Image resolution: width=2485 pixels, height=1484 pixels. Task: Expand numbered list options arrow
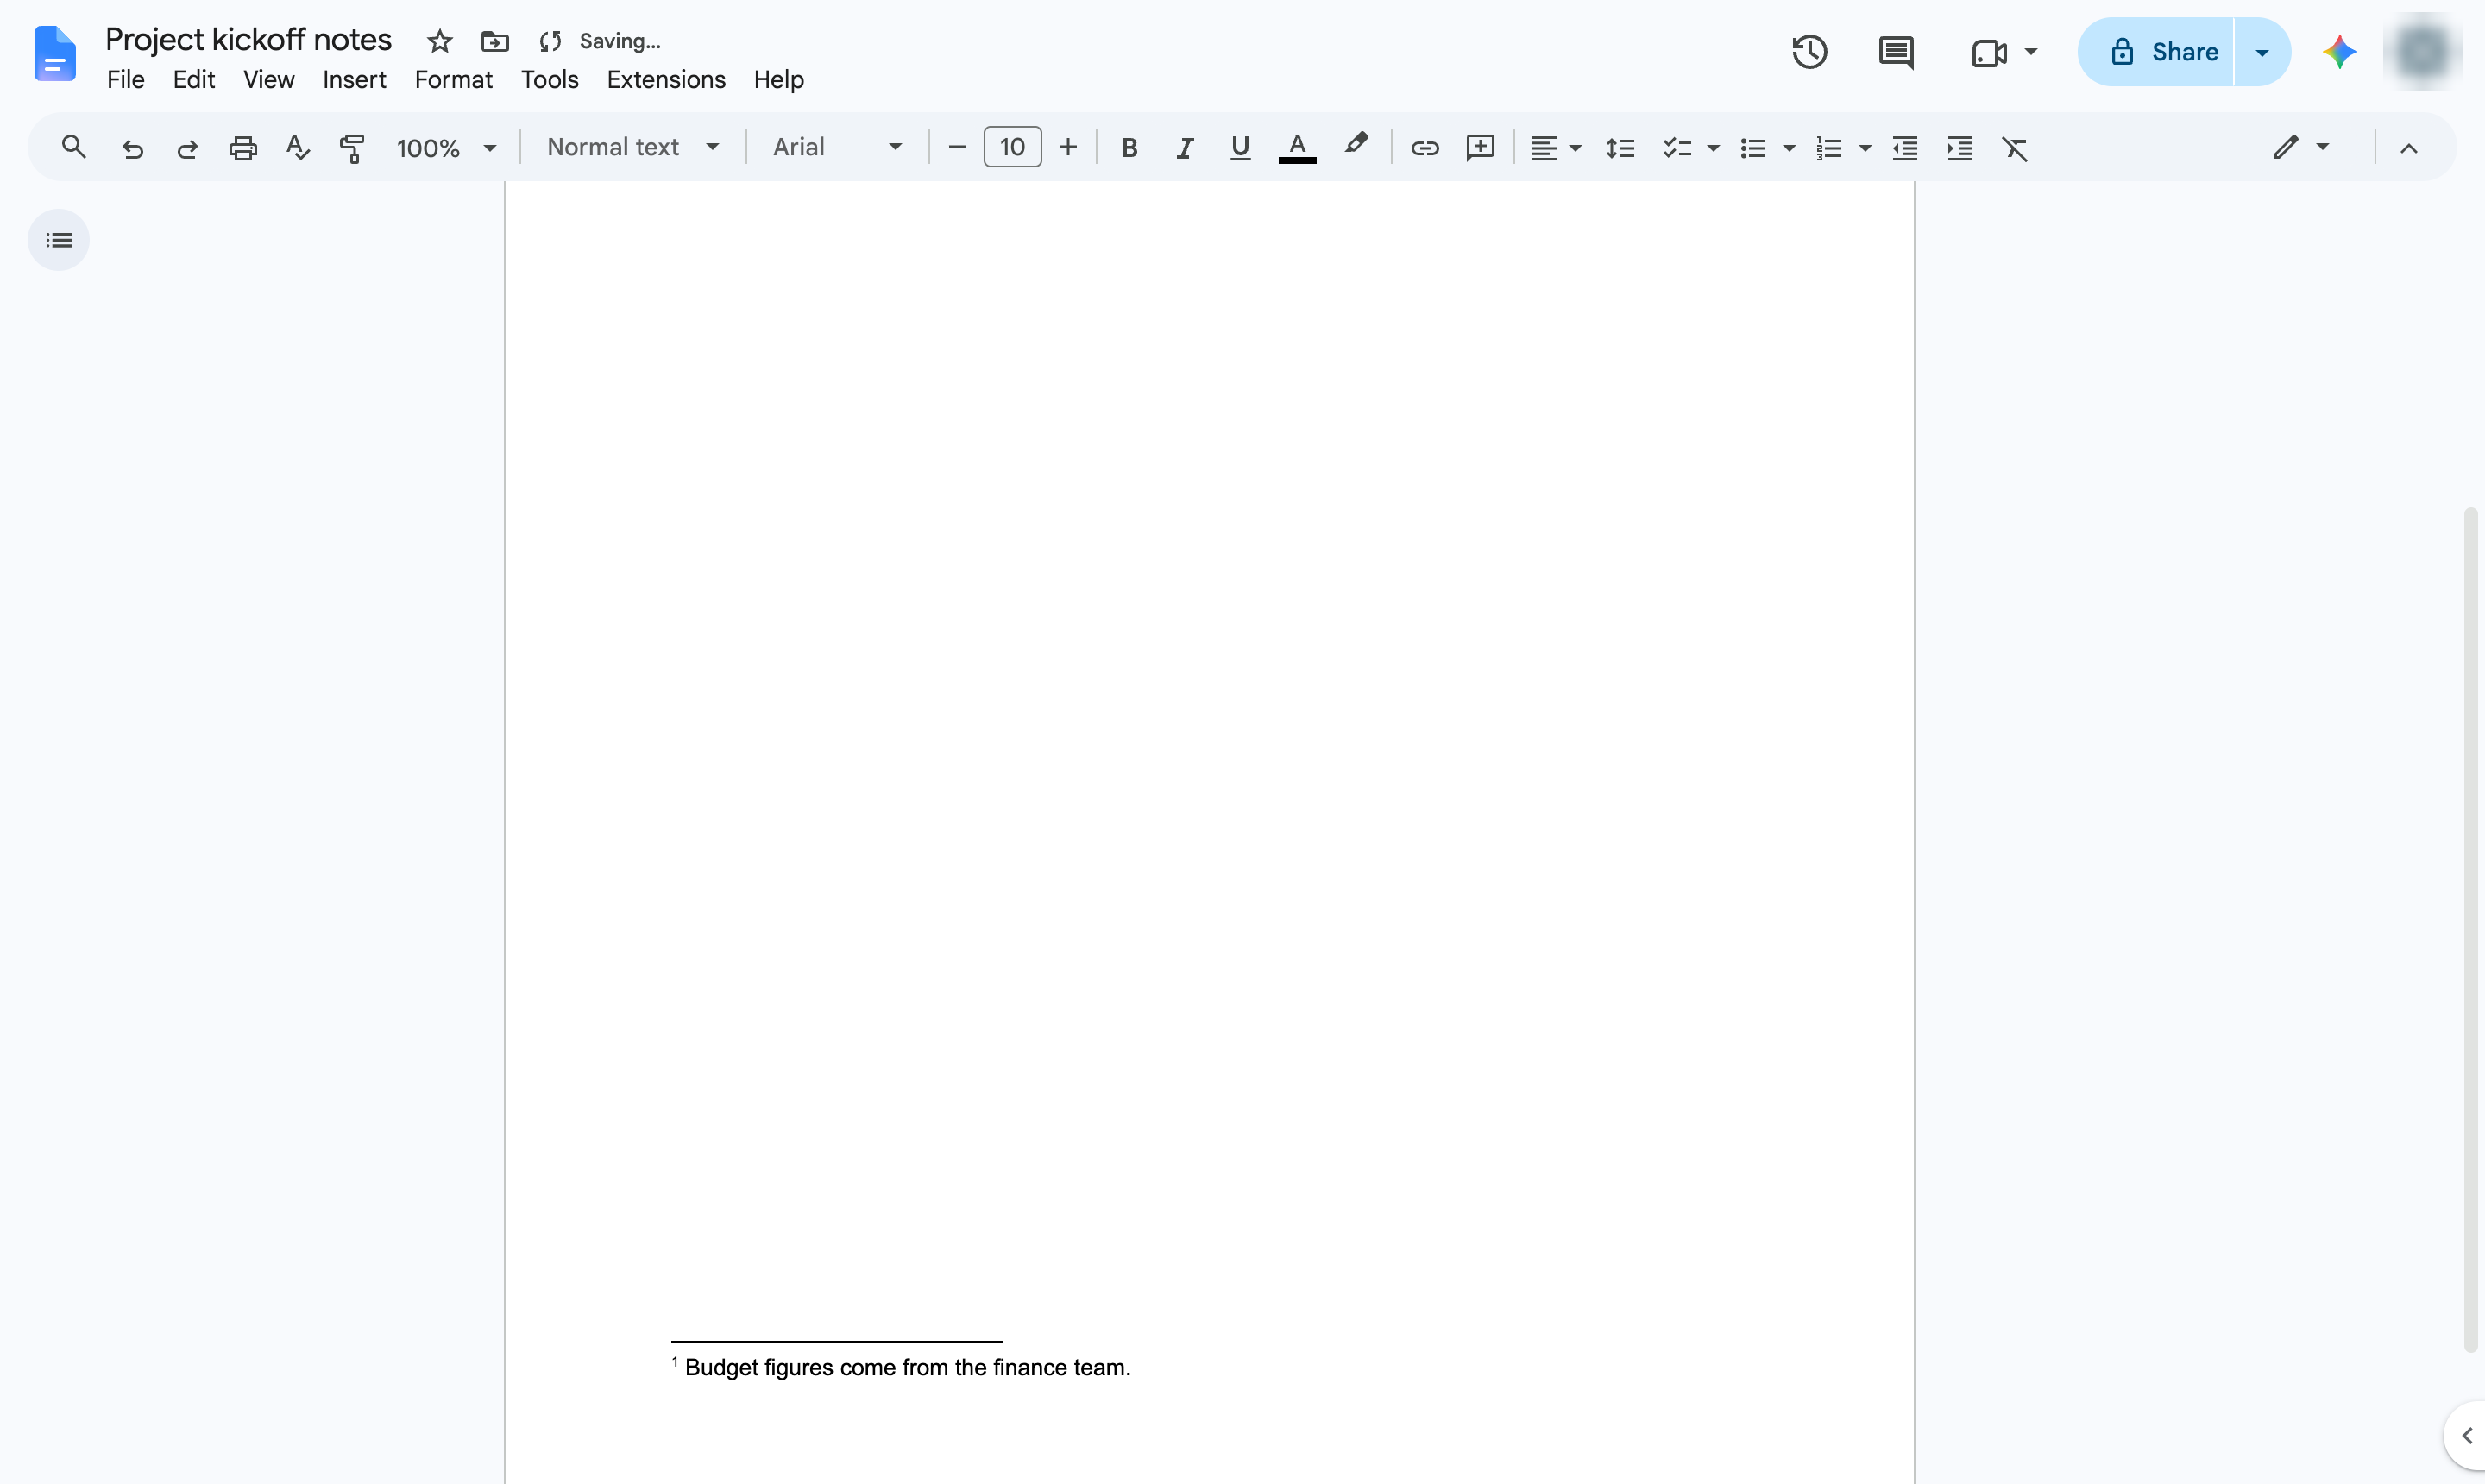1865,148
